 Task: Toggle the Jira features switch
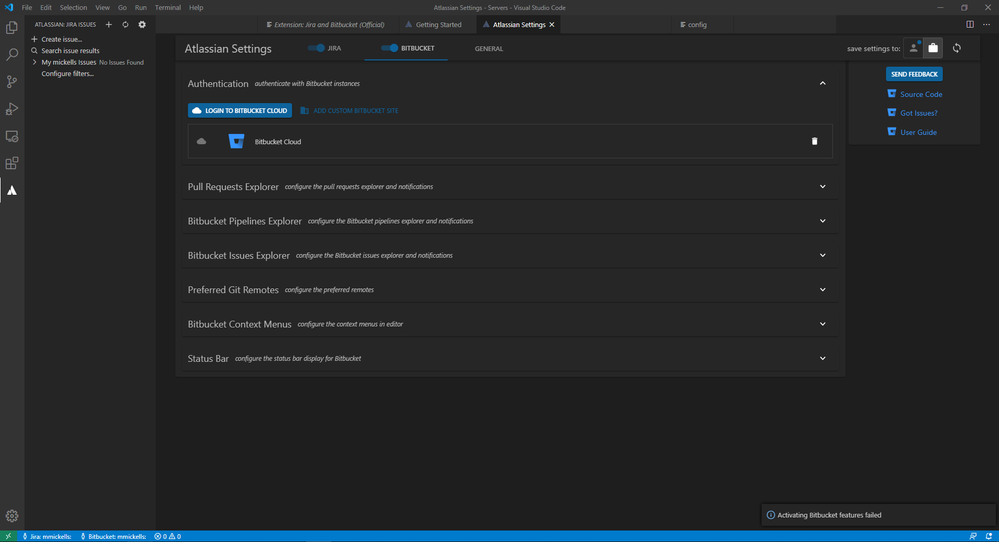[316, 48]
